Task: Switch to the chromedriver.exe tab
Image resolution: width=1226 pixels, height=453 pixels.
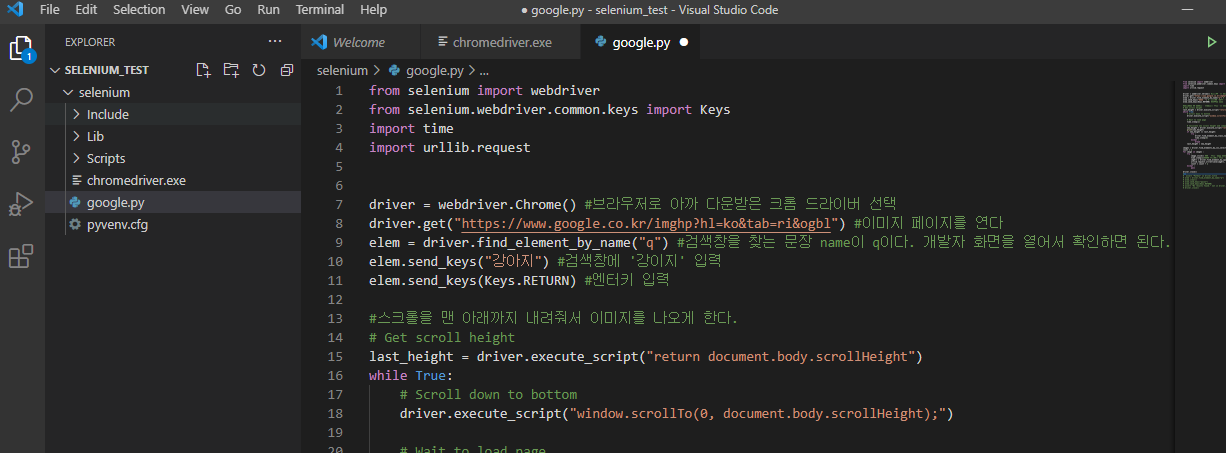Action: coord(501,43)
